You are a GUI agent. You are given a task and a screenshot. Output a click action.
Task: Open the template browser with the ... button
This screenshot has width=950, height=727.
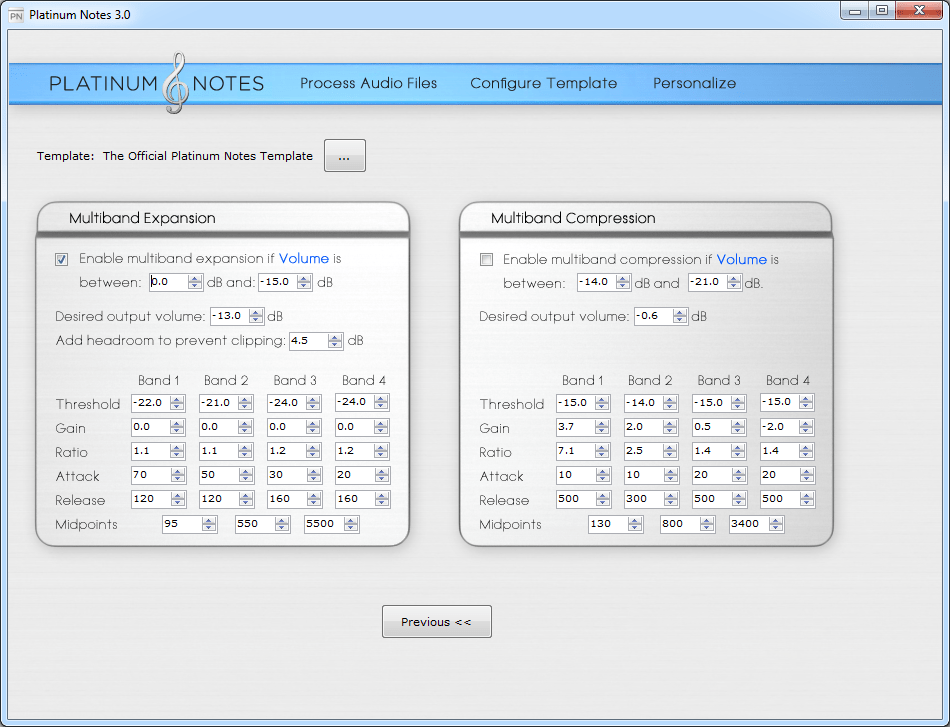[344, 155]
